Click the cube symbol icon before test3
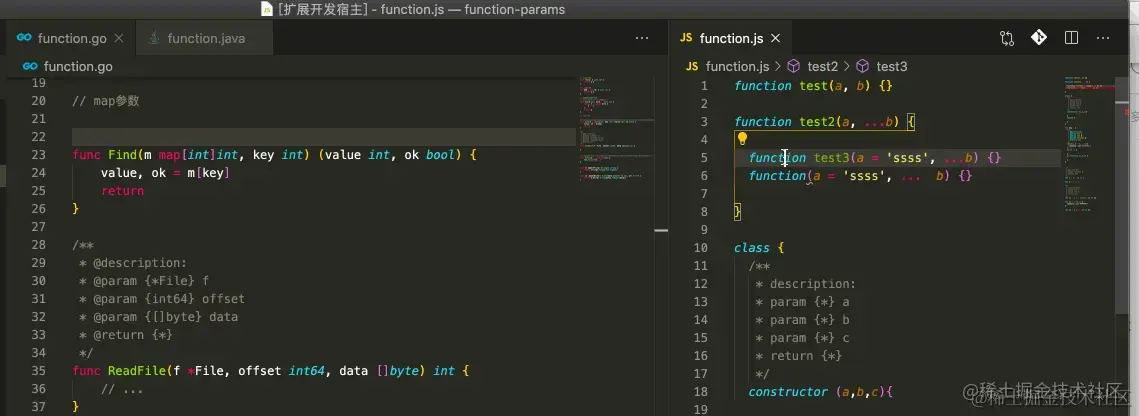Viewport: 1139px width, 416px height. (x=863, y=66)
